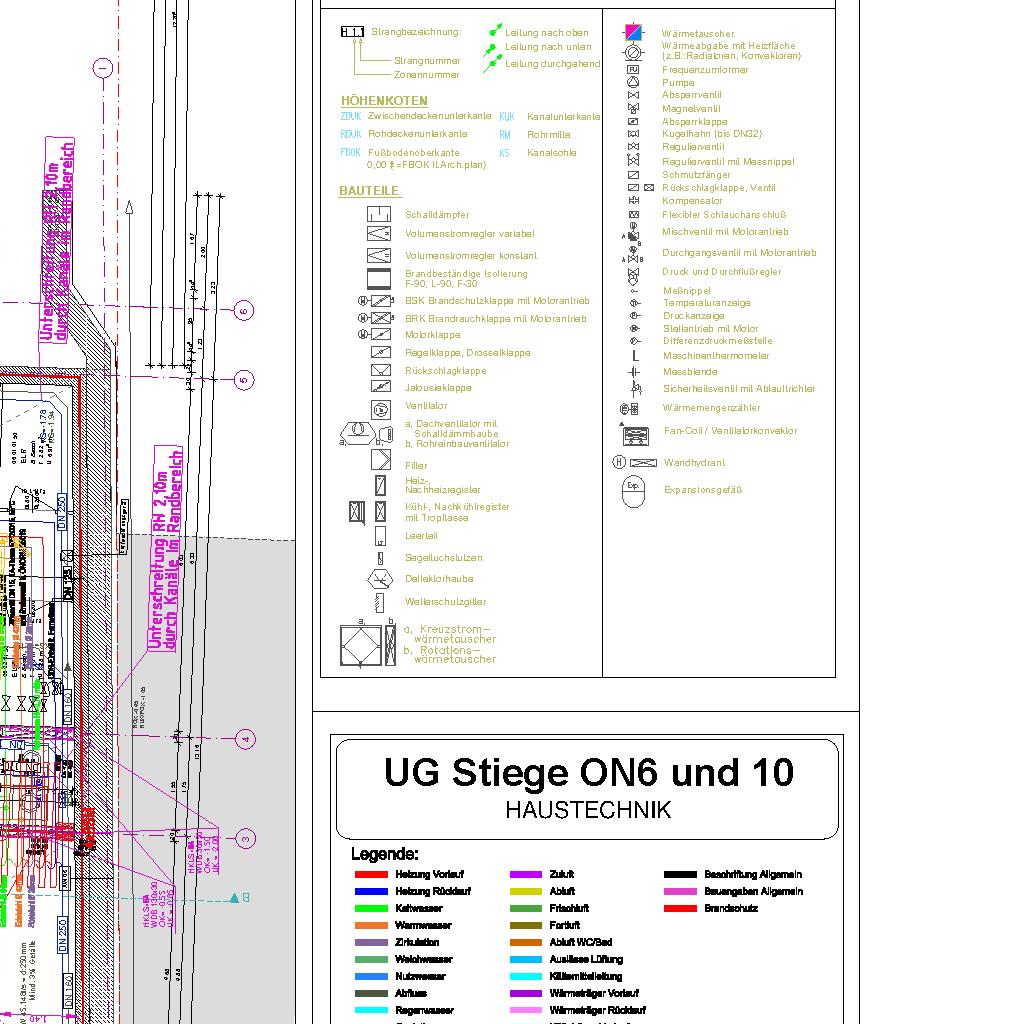Select the green Kaltwasser color swatch

(x=371, y=908)
